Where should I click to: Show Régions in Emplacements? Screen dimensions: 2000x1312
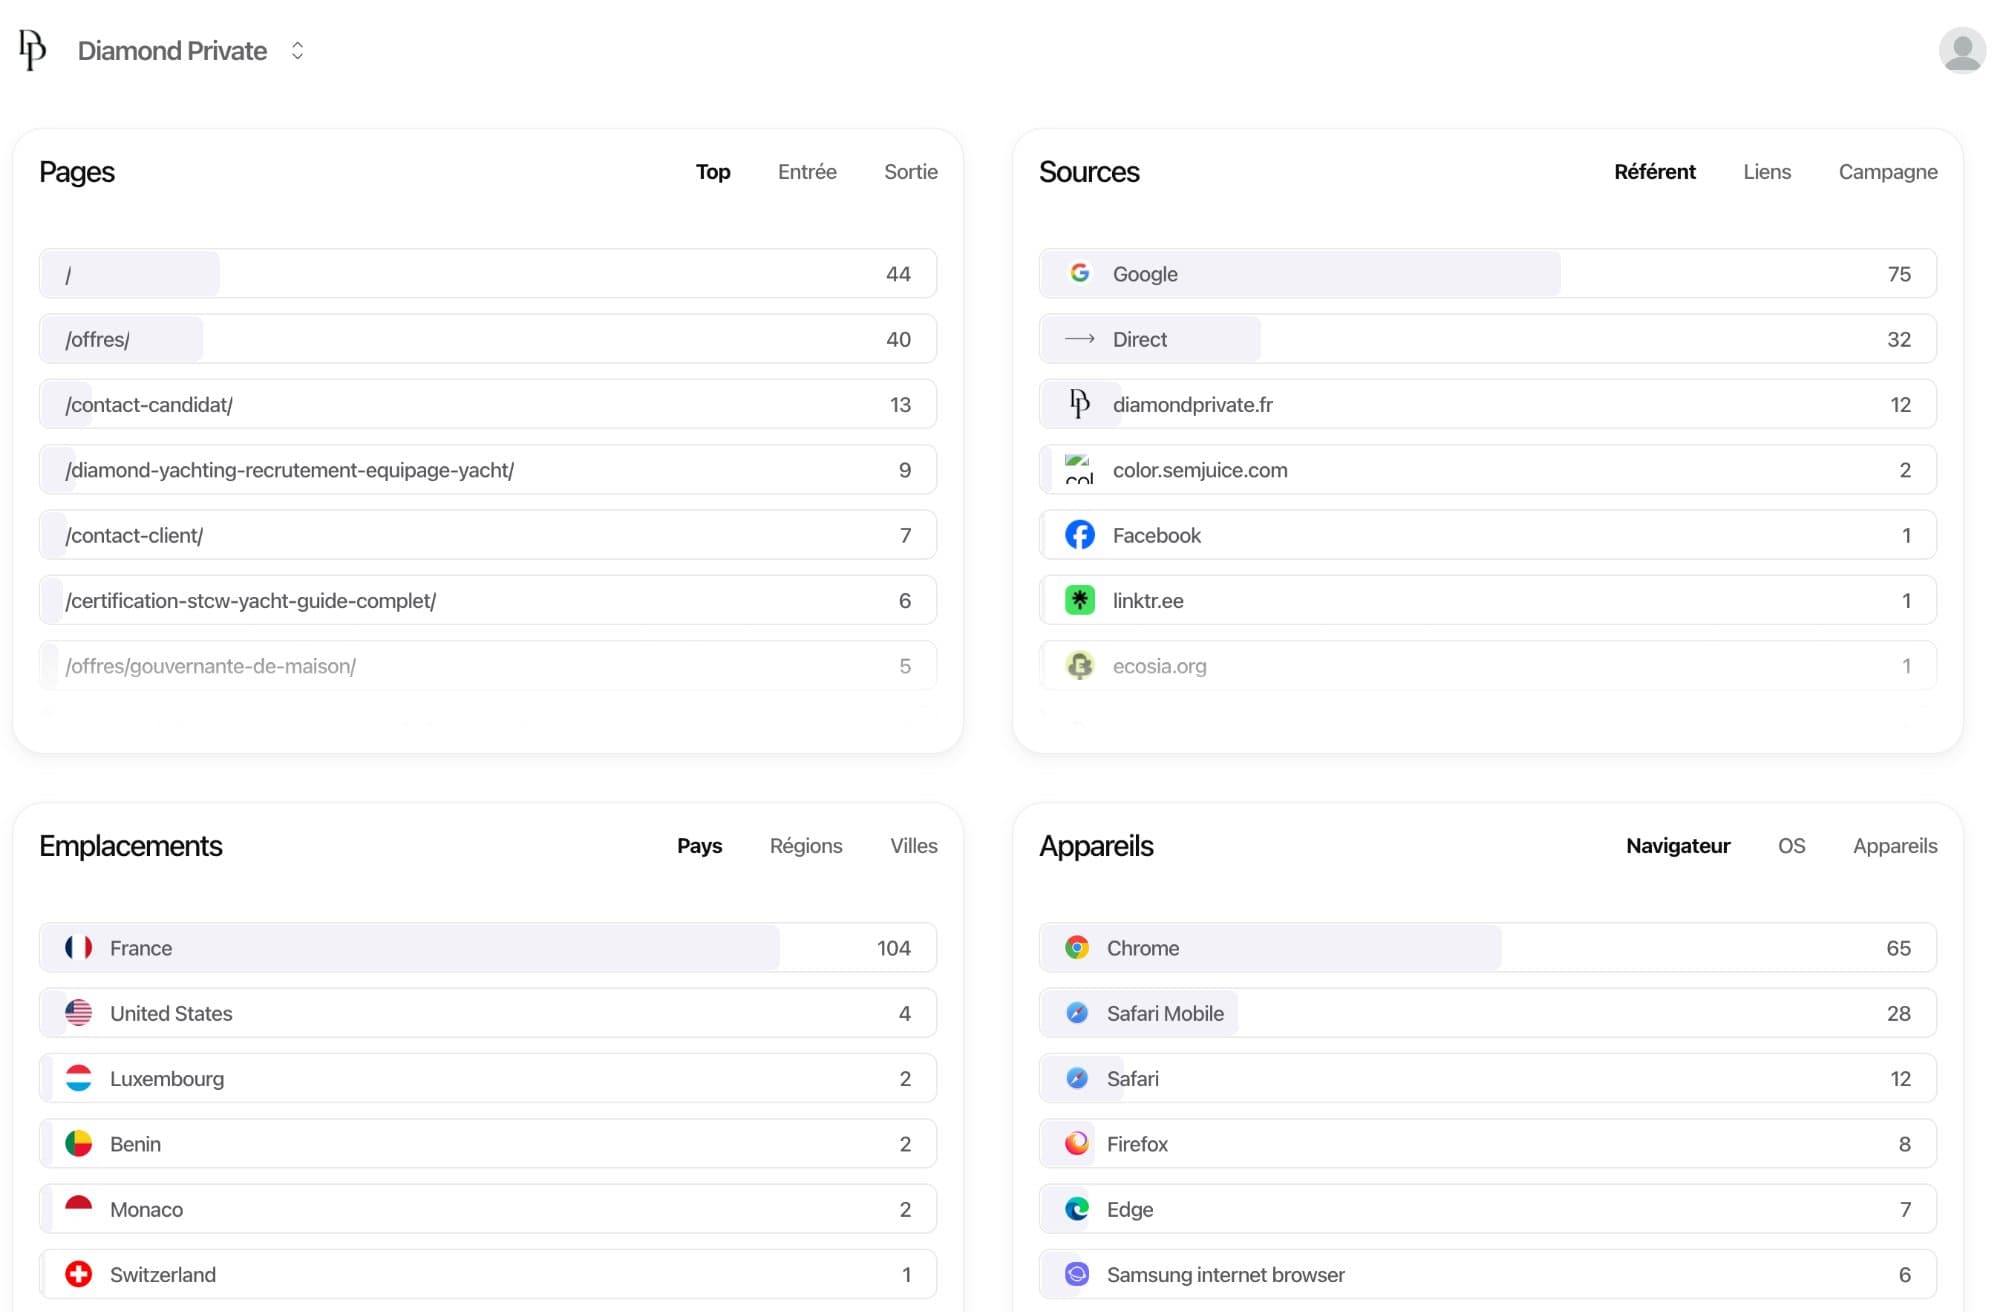(x=806, y=846)
